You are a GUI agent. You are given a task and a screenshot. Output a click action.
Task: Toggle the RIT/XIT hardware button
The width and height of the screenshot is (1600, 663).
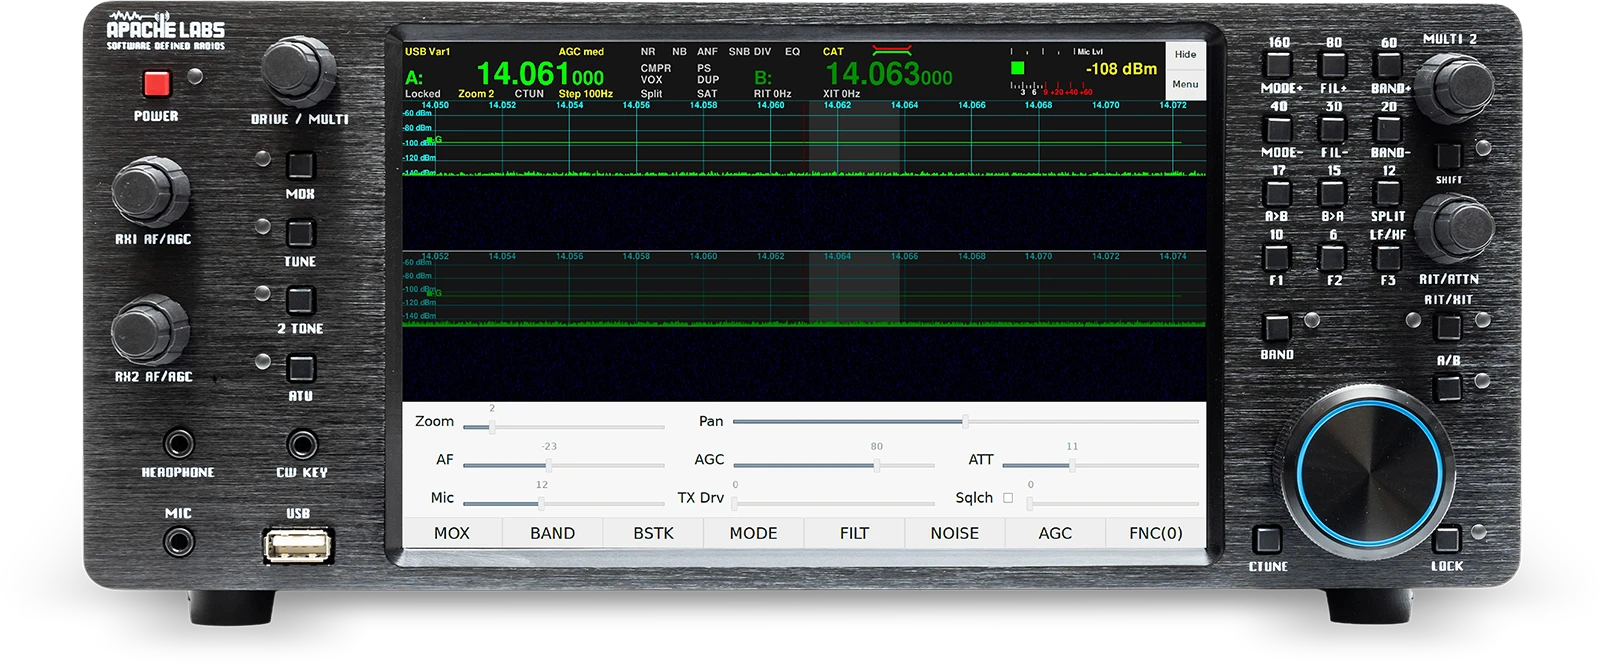click(x=1448, y=326)
